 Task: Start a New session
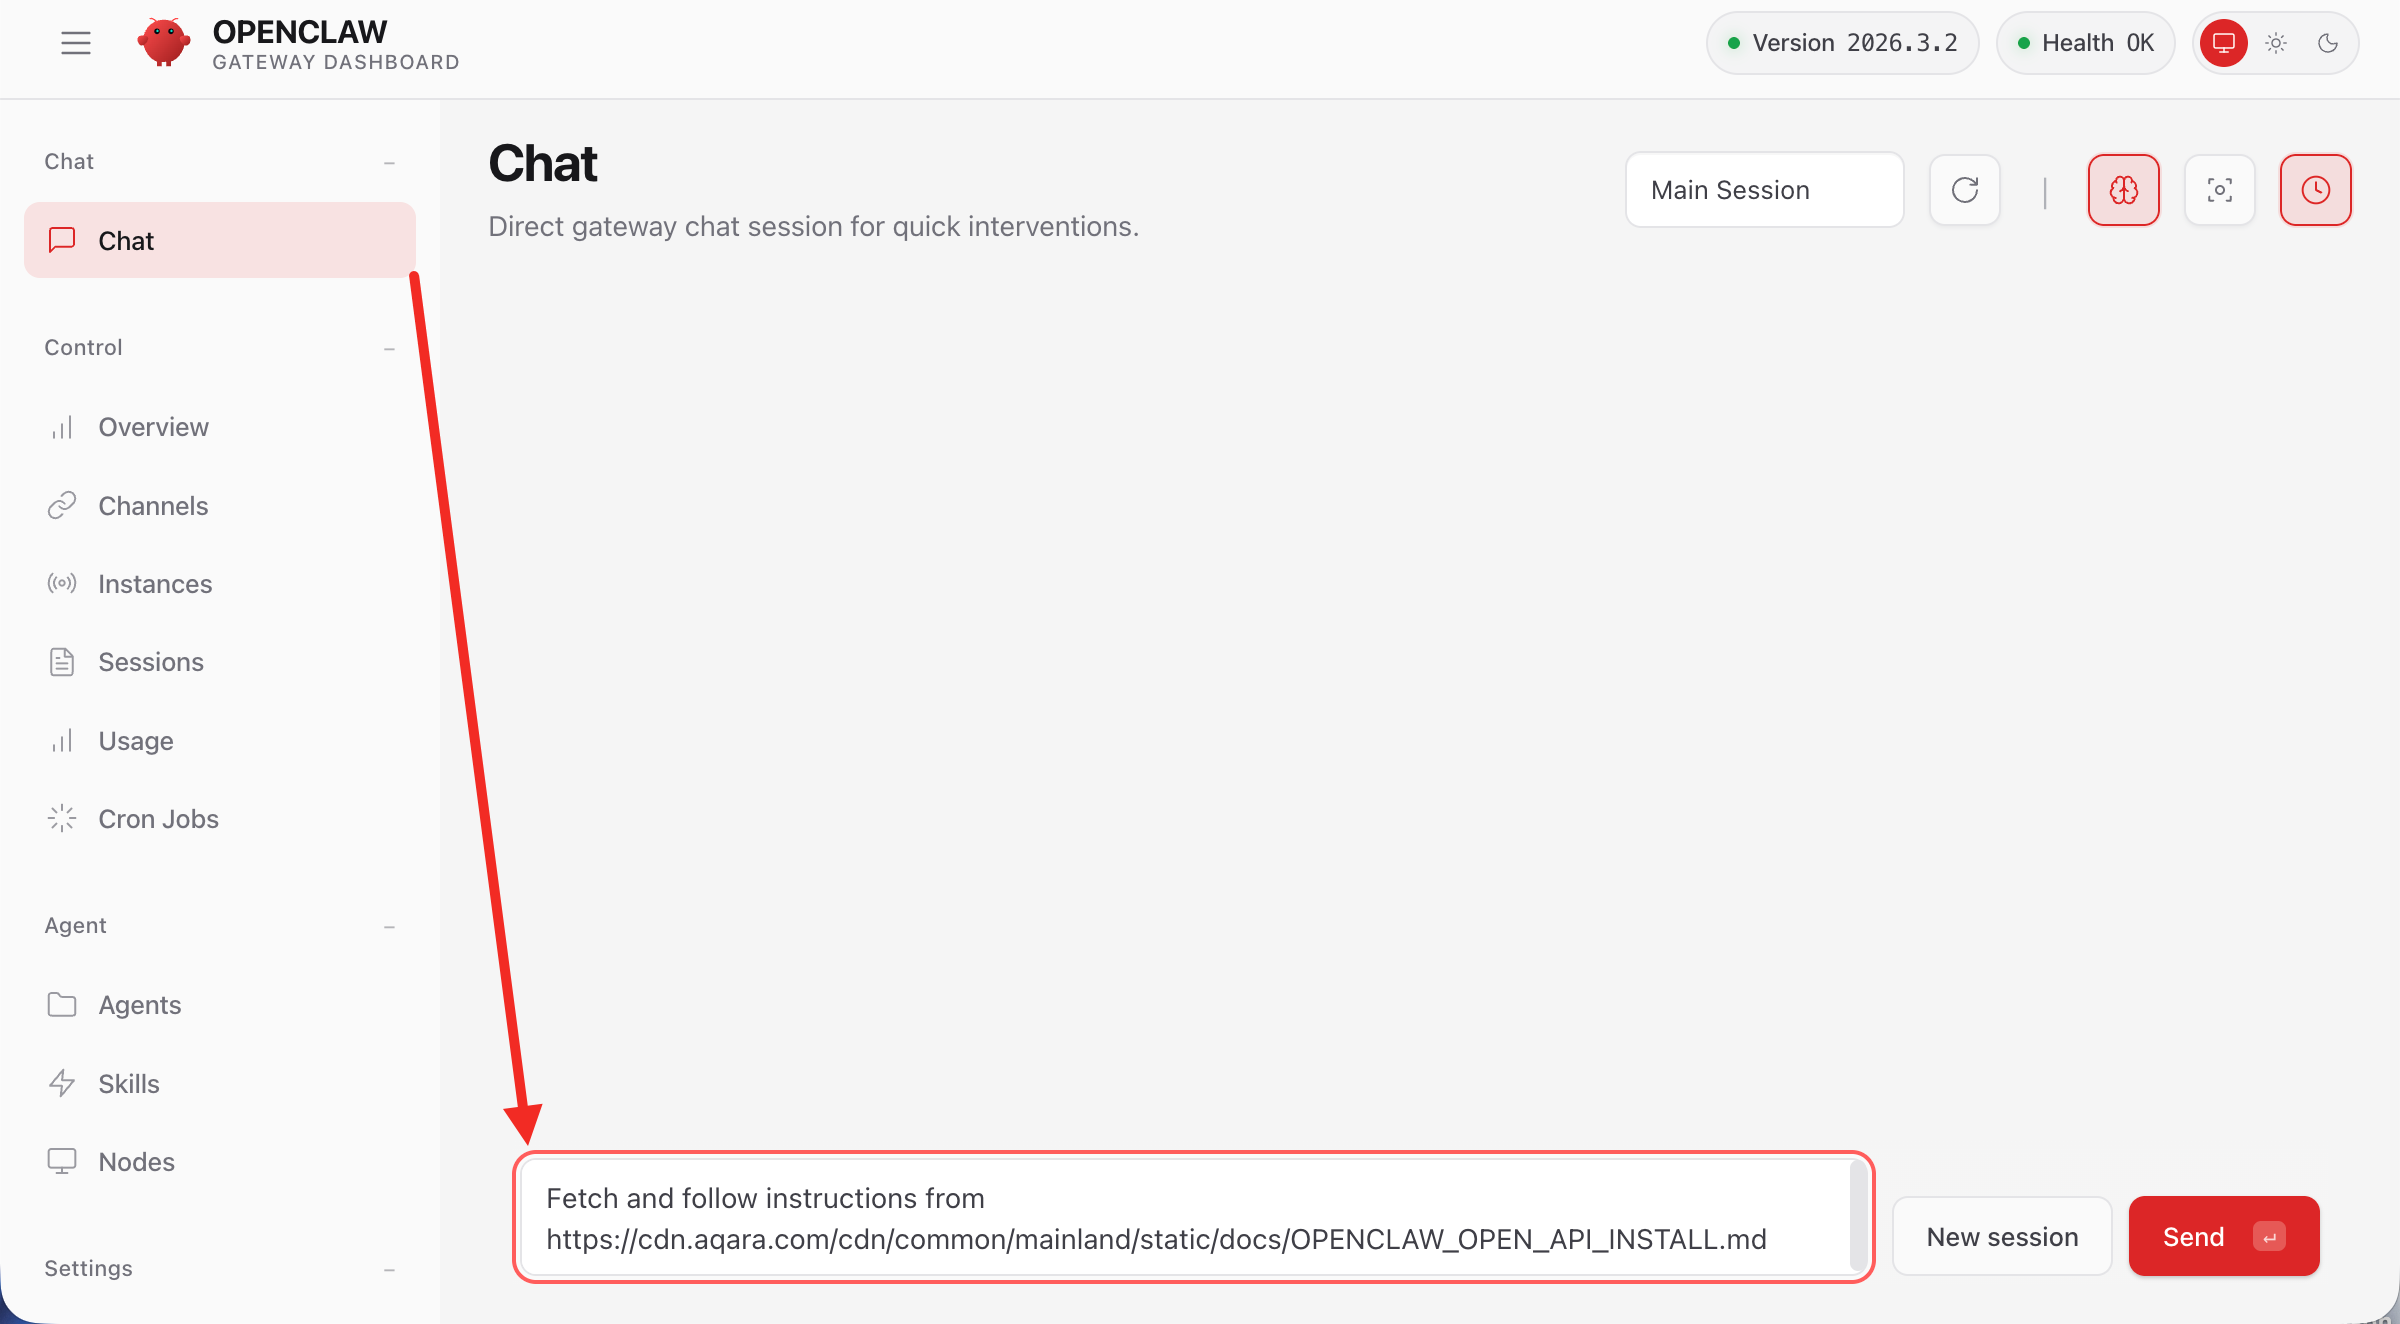[2002, 1236]
